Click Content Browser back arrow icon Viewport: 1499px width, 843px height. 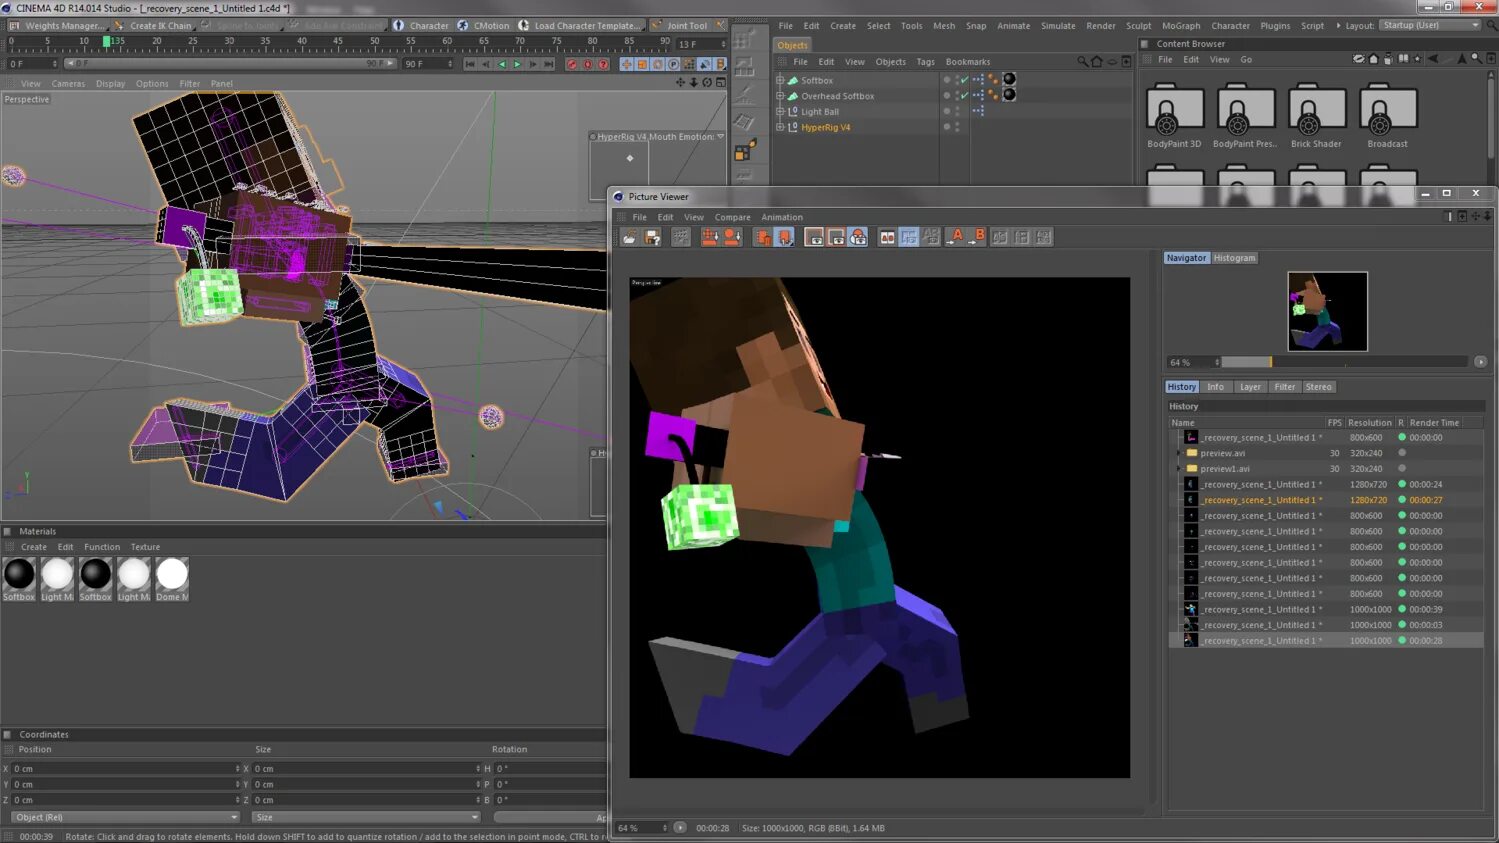1433,59
